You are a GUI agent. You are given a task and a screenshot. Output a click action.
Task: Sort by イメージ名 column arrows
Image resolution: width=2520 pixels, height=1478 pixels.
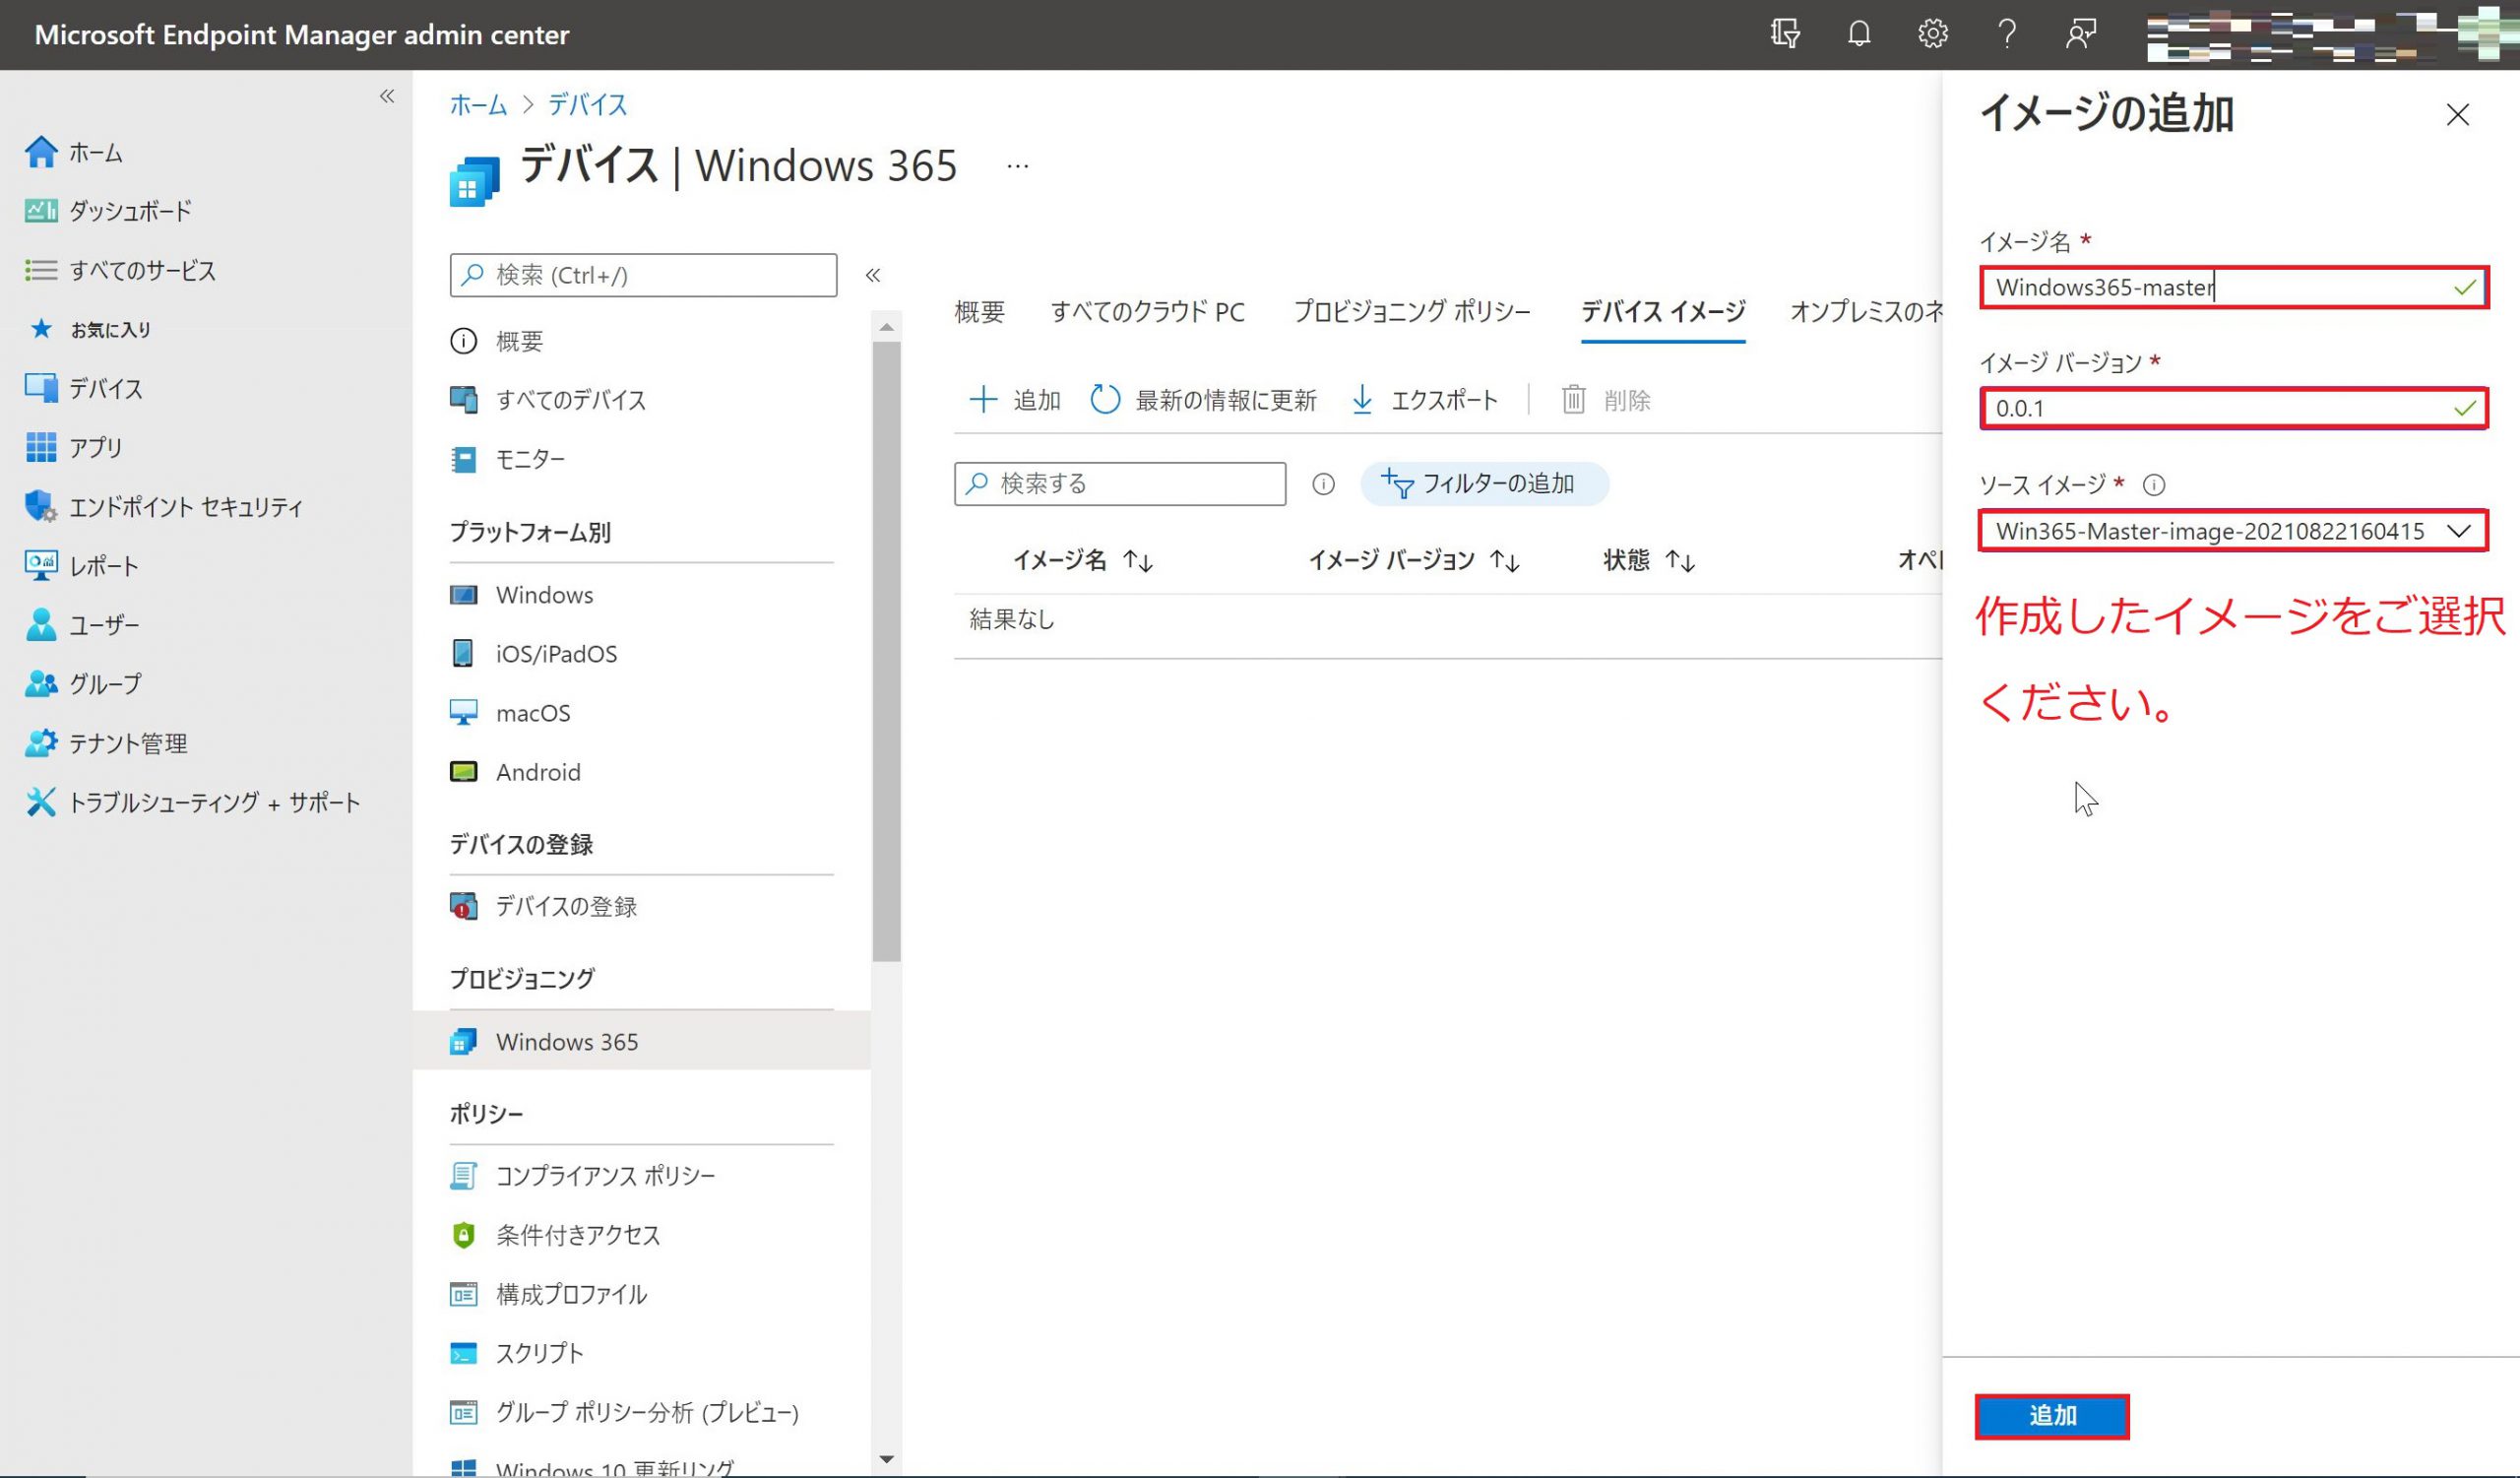click(x=1138, y=561)
